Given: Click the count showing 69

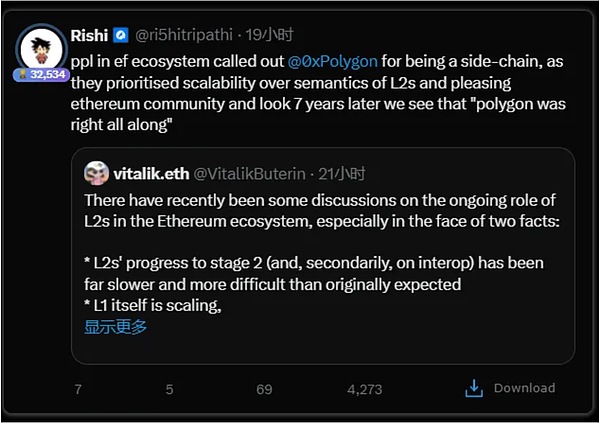Looking at the screenshot, I should coord(264,388).
